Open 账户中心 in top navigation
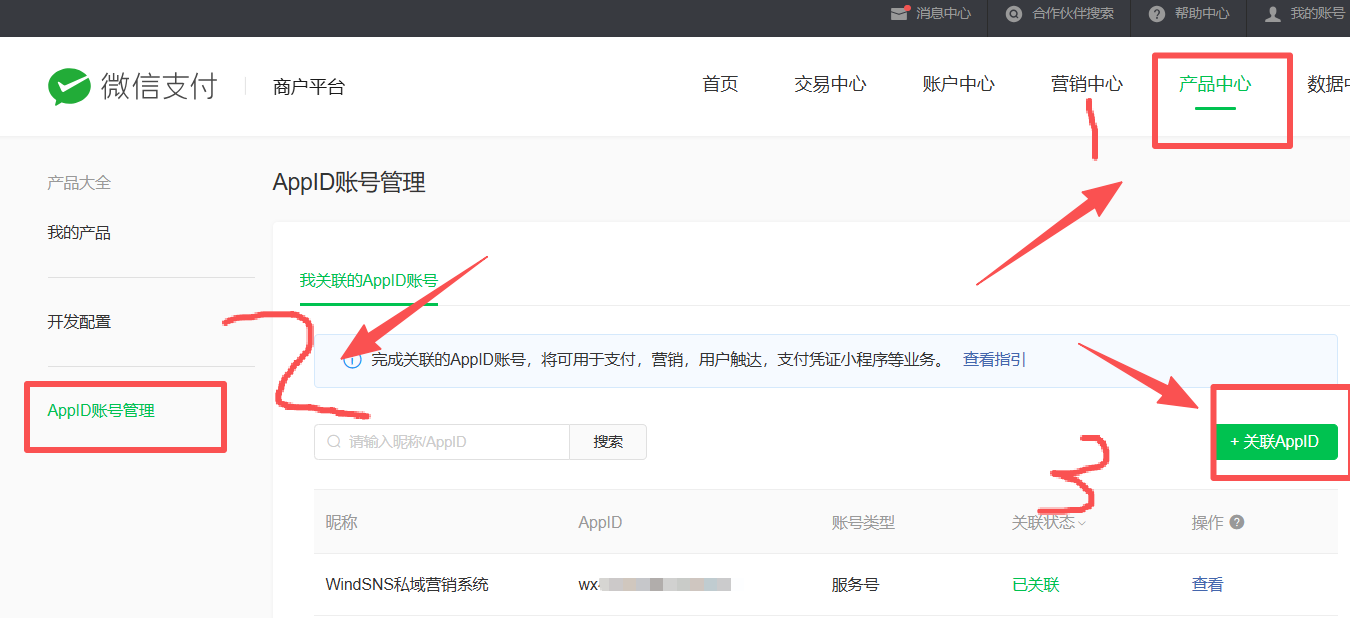1350x618 pixels. [x=958, y=84]
